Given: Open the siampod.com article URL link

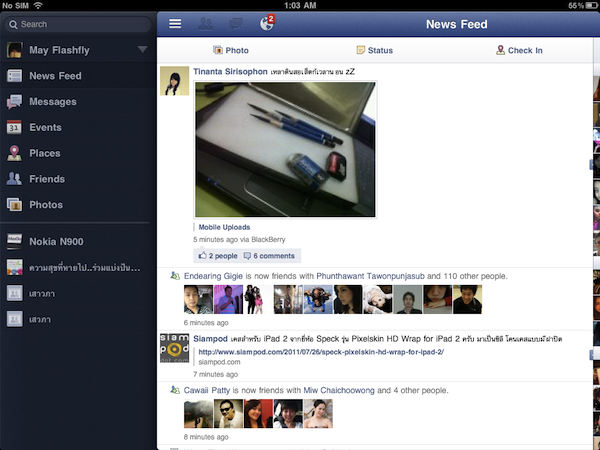Looking at the screenshot, I should (320, 352).
